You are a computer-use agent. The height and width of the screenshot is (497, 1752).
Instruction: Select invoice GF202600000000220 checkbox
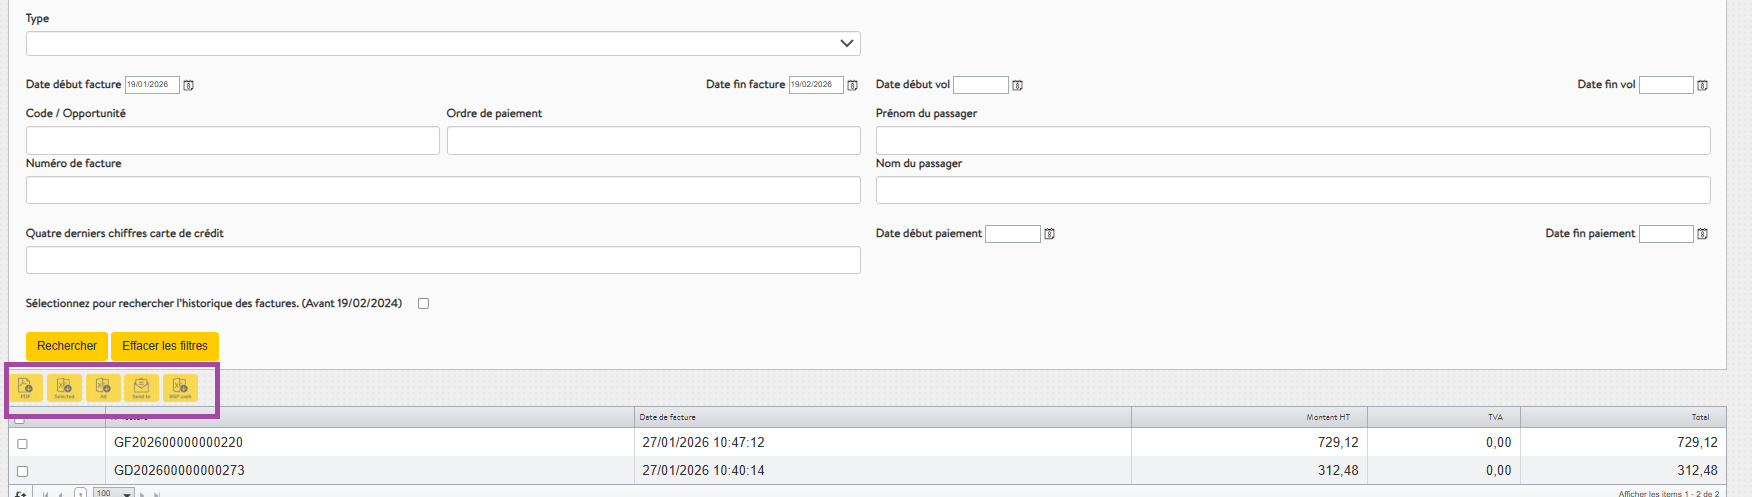pyautogui.click(x=22, y=443)
